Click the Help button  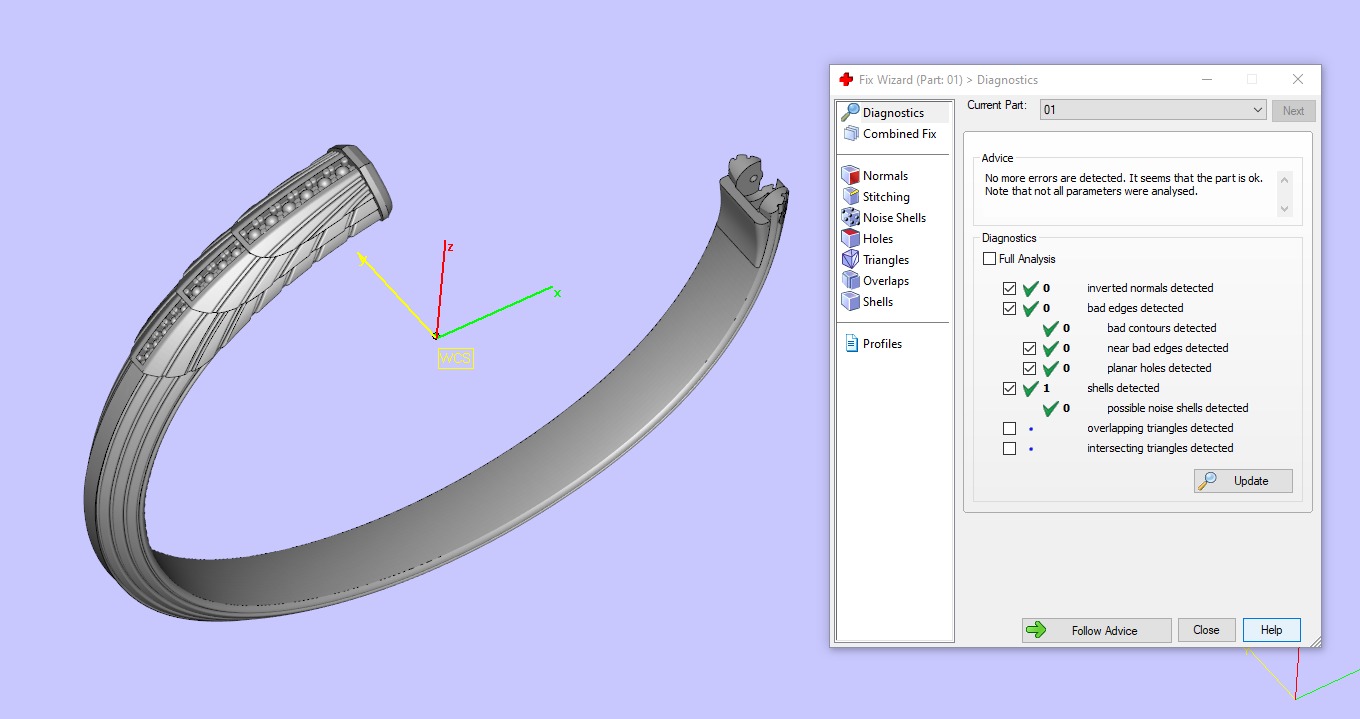[x=1271, y=630]
